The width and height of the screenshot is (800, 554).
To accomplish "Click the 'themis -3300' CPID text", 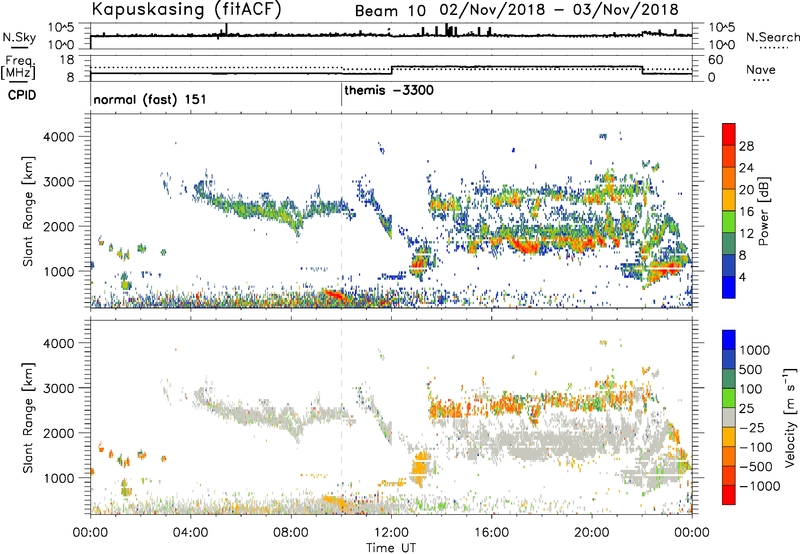I will coord(389,90).
